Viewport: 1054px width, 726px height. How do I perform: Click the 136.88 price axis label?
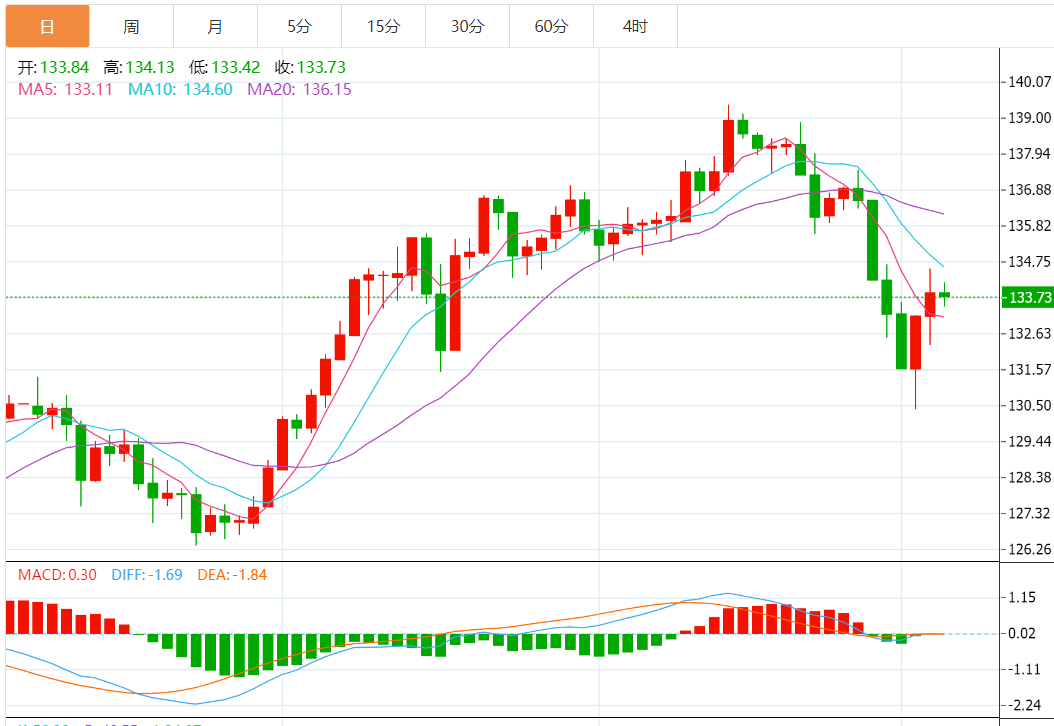coord(1030,190)
